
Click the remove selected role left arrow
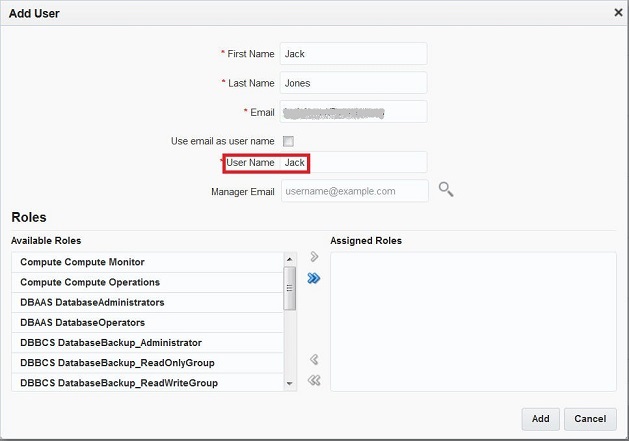(x=313, y=360)
